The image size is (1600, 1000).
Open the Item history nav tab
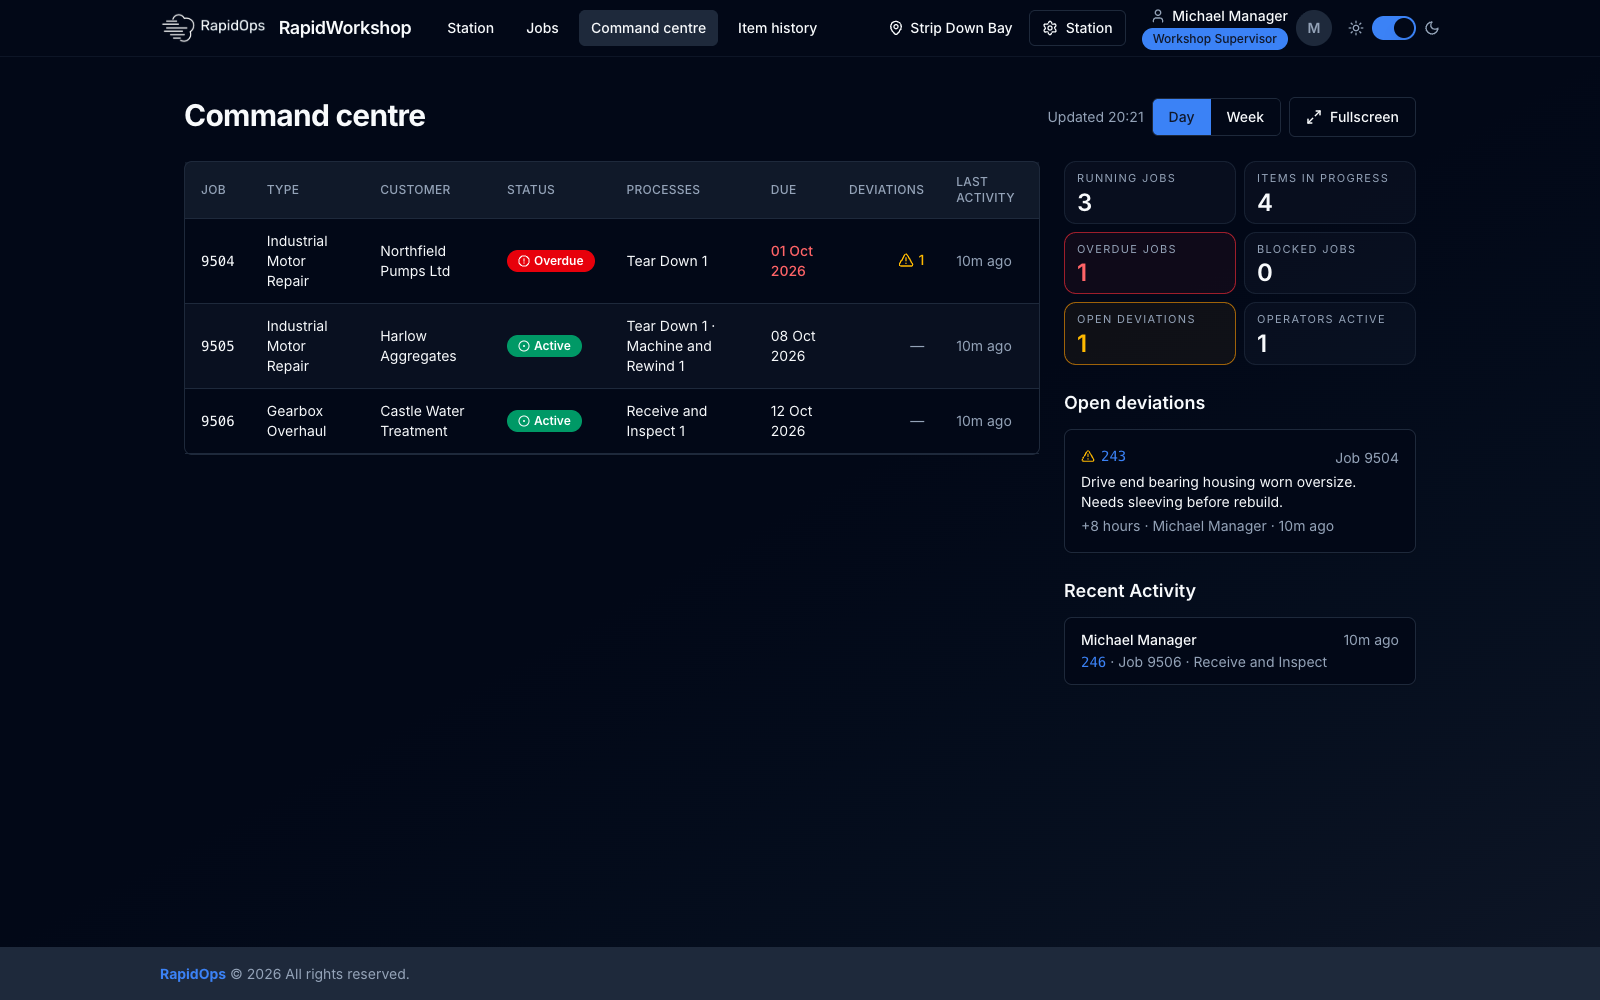tap(777, 28)
